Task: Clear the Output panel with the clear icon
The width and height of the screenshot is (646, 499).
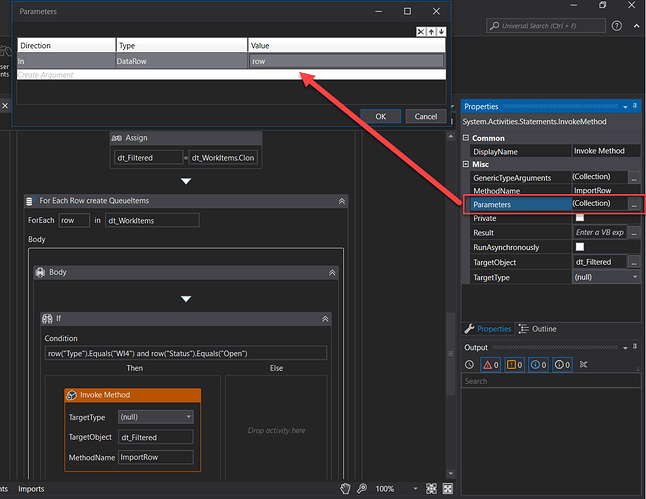Action: 583,364
